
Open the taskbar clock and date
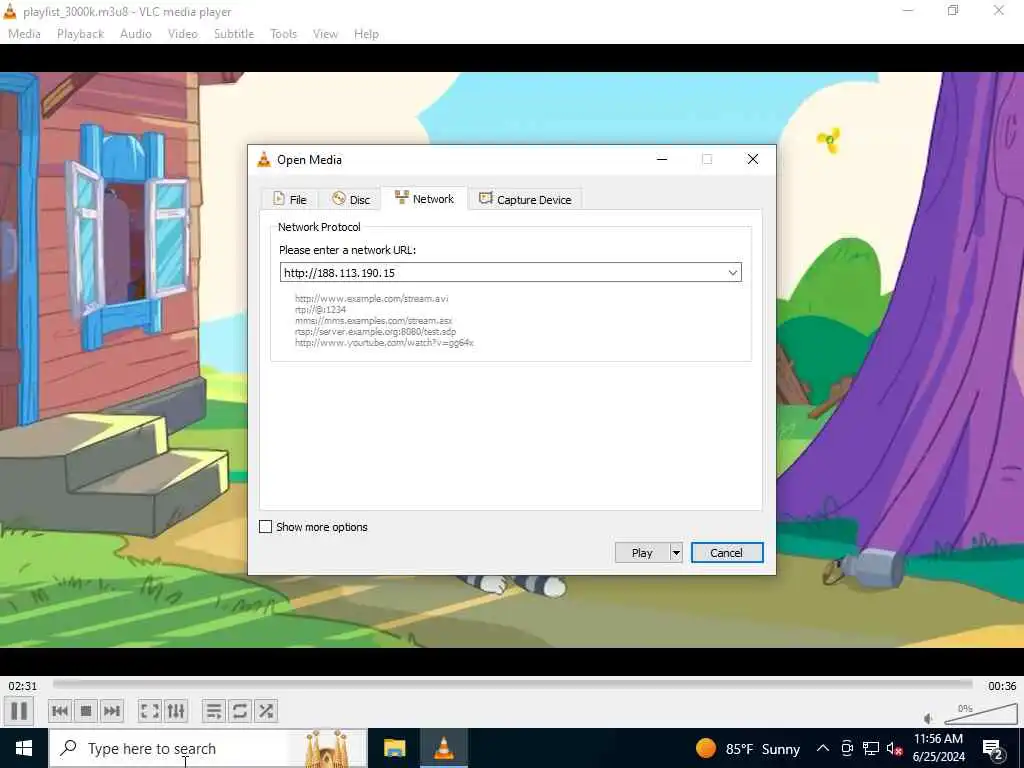[x=938, y=748]
